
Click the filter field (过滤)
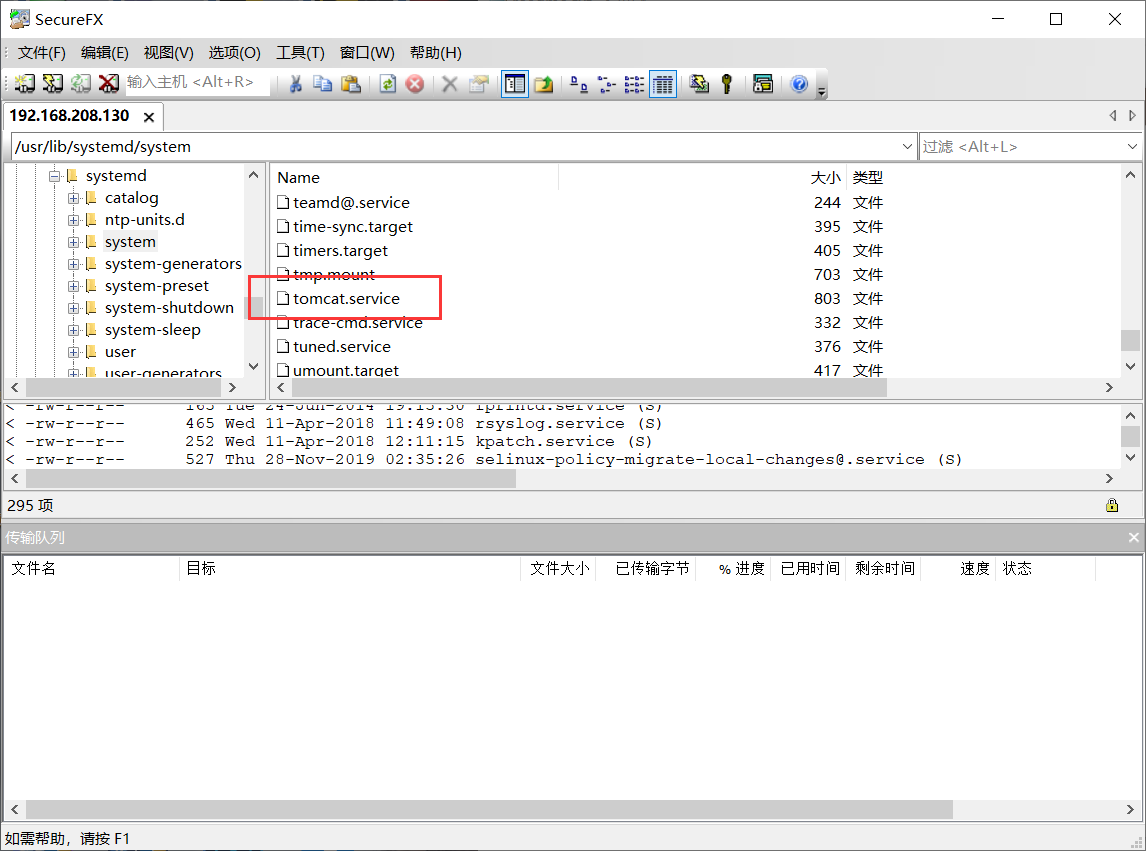tap(1021, 146)
